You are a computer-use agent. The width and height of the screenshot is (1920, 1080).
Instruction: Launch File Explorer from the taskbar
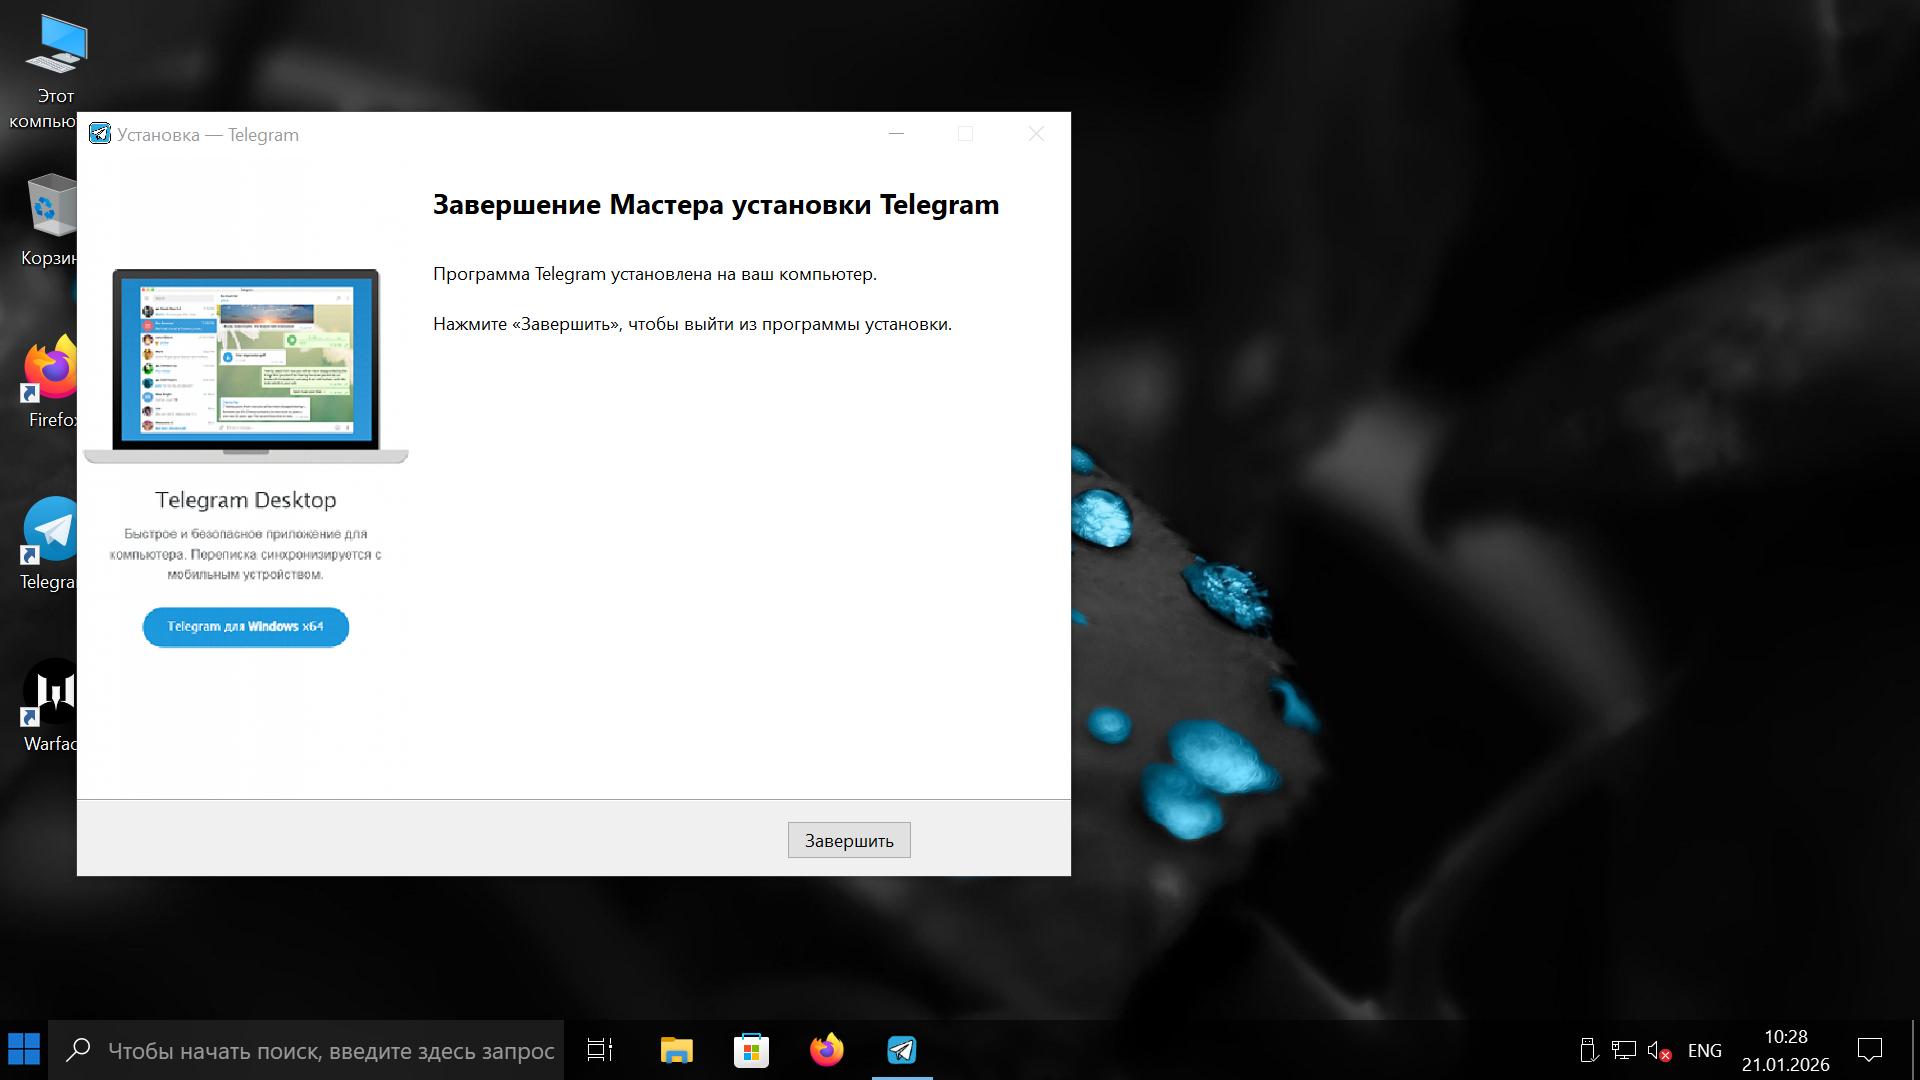676,1050
